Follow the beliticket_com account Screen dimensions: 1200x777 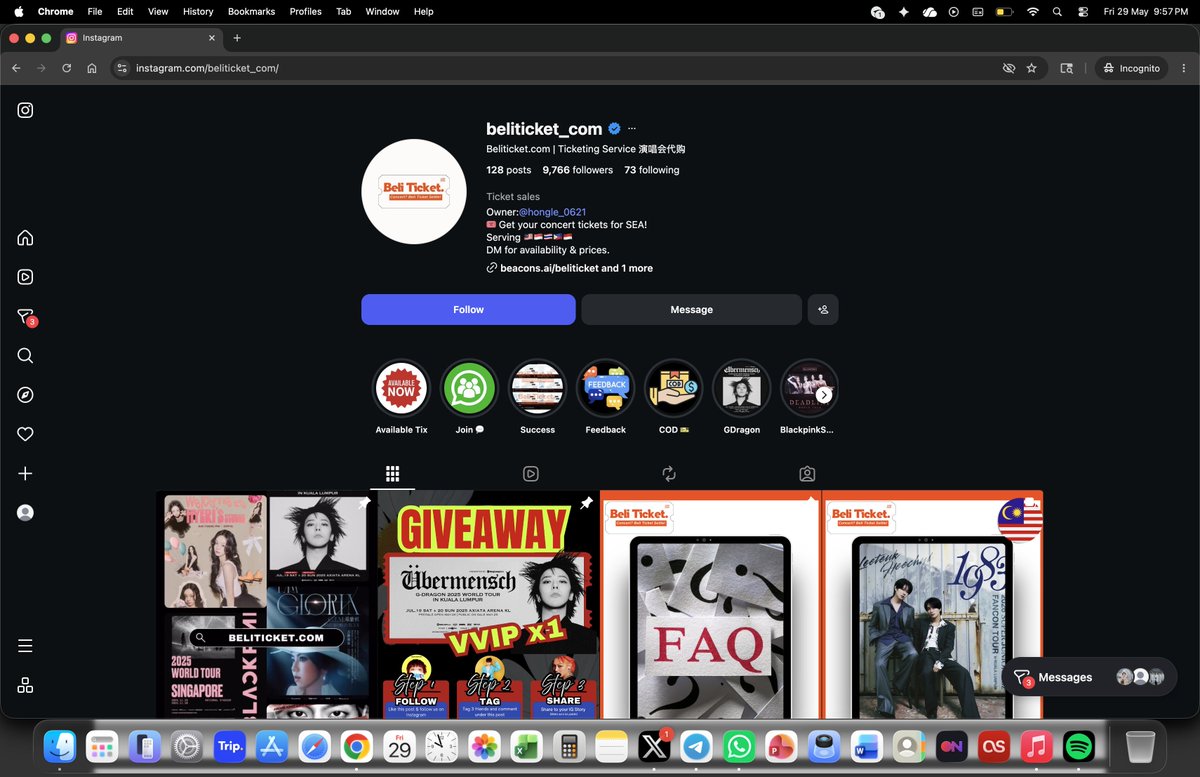click(x=468, y=310)
